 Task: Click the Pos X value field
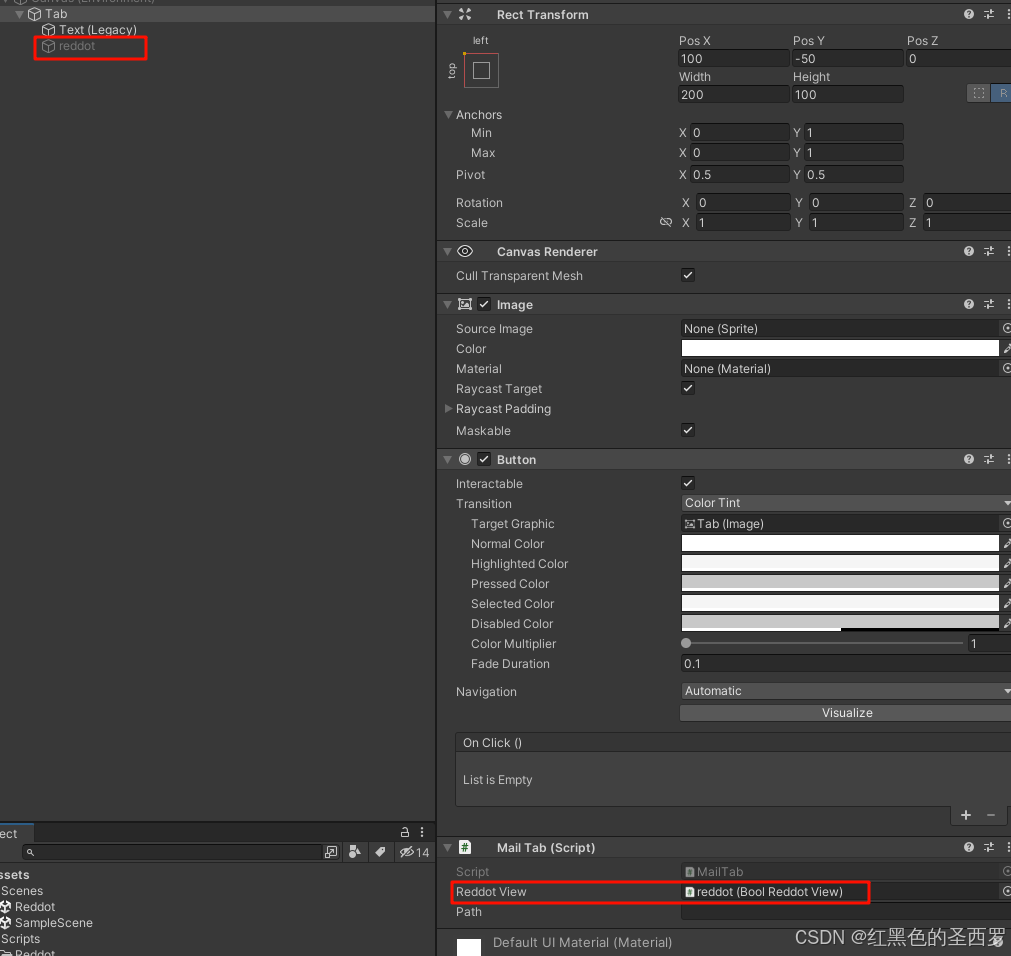click(x=734, y=59)
